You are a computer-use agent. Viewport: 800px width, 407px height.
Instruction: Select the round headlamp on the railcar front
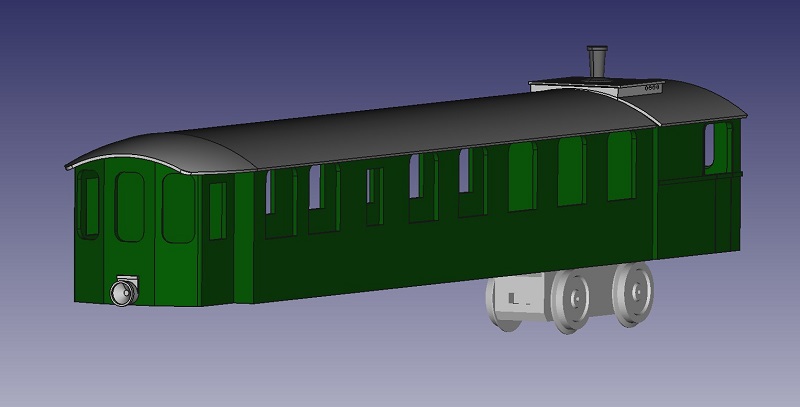pyautogui.click(x=123, y=293)
